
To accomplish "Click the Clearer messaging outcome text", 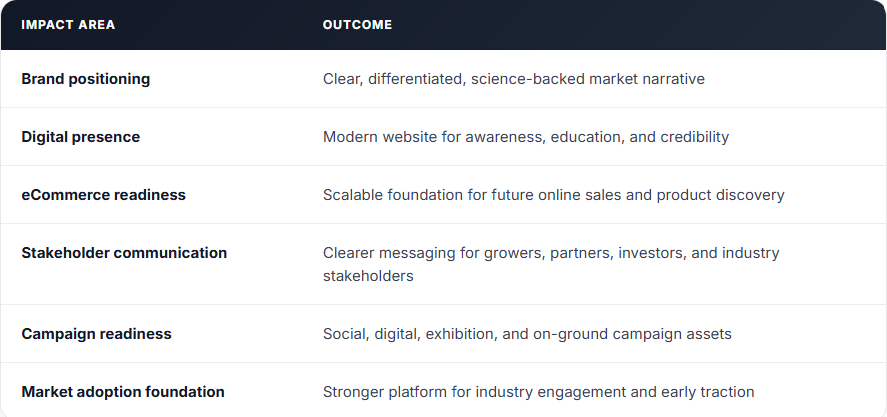I will pos(551,264).
